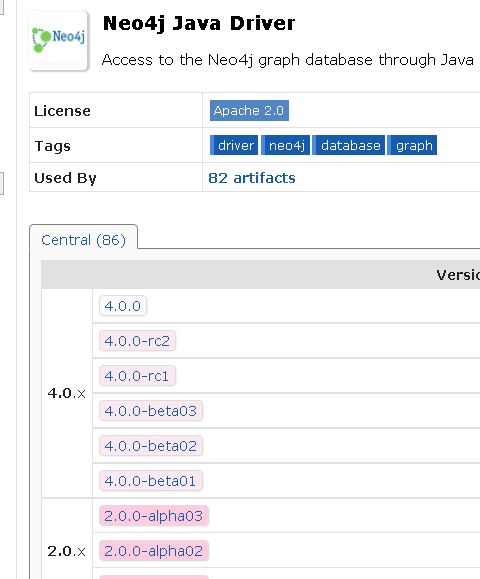Image resolution: width=480 pixels, height=579 pixels.
Task: Click the Used By row label
Action: tap(65, 178)
